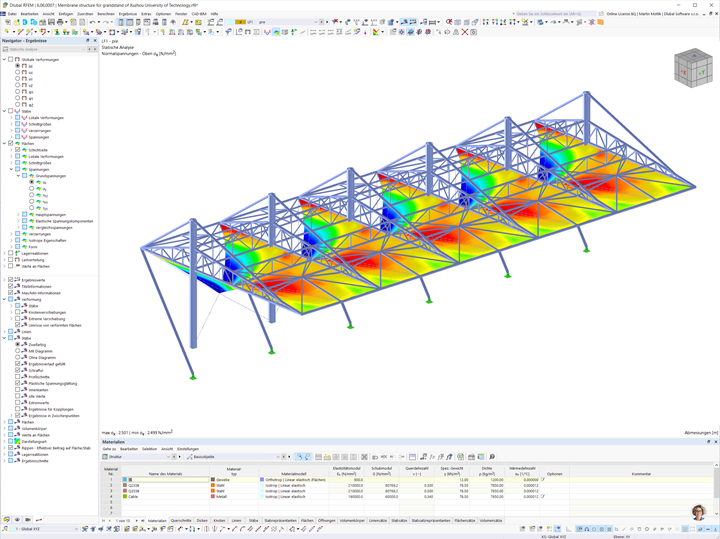The width and height of the screenshot is (720, 539).
Task: Toggle the surface results colored icon in toolbar
Action: pos(276,32)
